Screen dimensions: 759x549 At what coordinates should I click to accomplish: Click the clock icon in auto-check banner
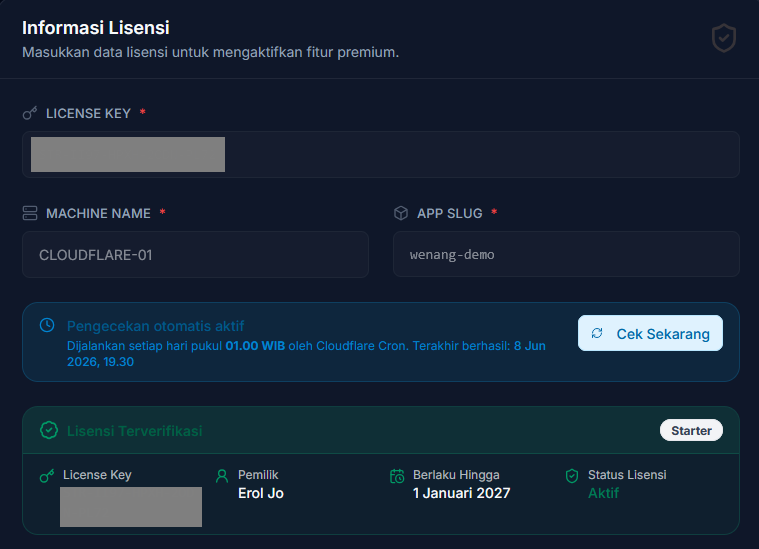point(47,325)
